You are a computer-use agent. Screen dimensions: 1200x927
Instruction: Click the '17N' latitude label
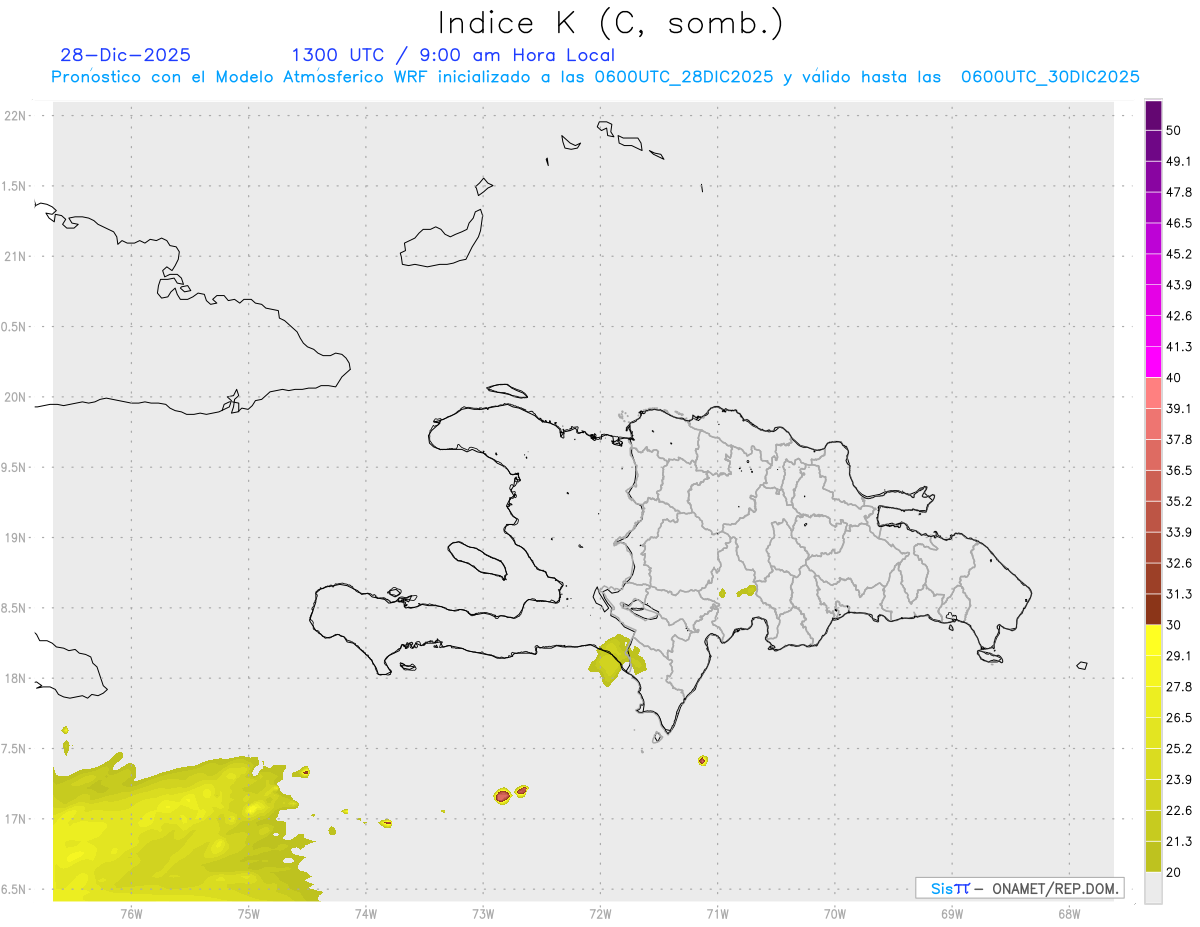(x=16, y=819)
